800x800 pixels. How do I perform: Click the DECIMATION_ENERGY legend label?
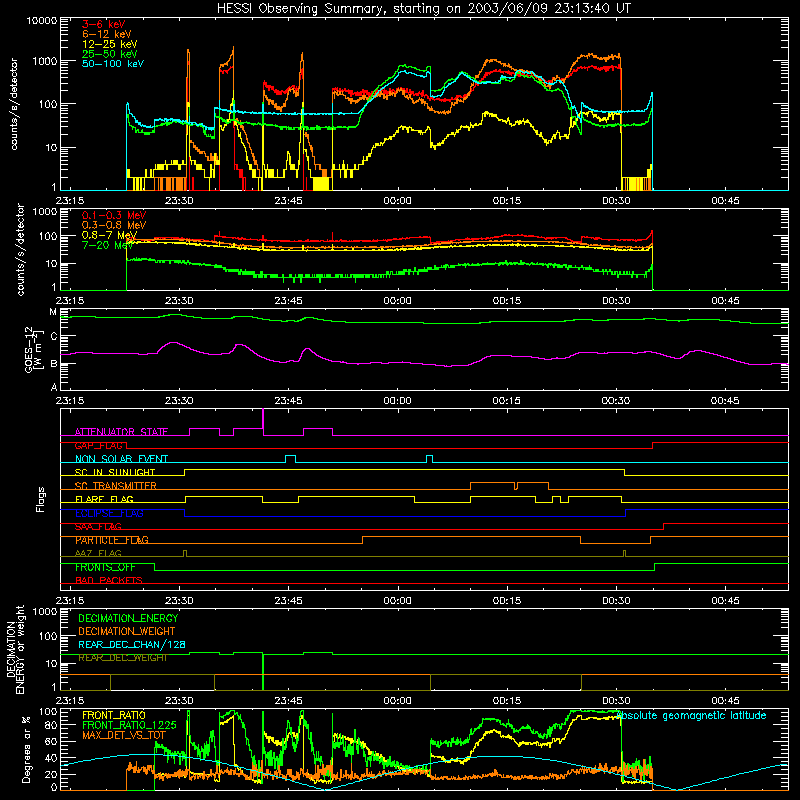[x=128, y=618]
